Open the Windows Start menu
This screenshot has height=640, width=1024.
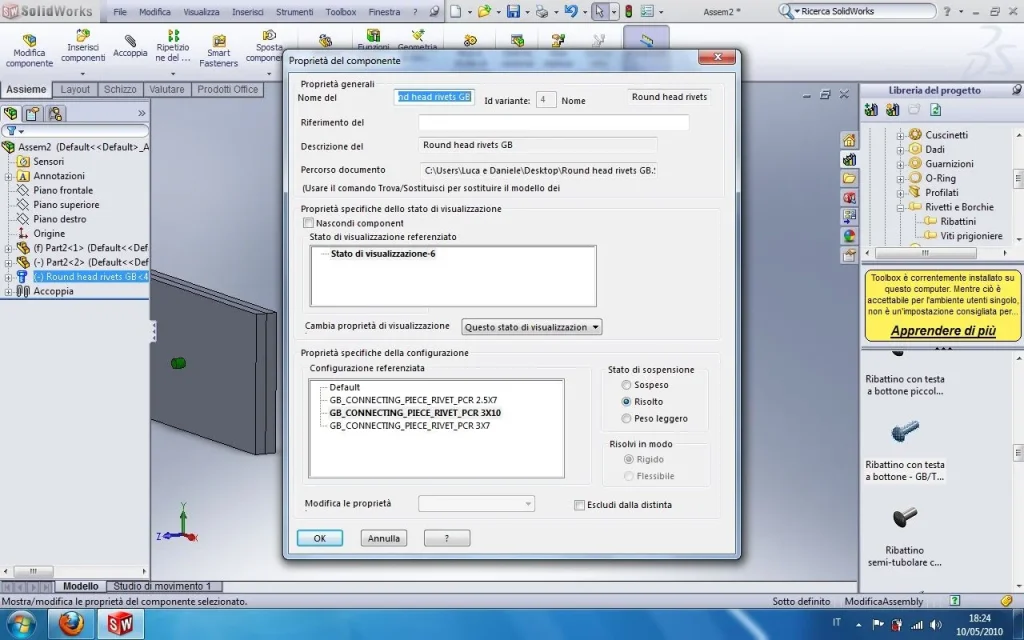(21, 624)
